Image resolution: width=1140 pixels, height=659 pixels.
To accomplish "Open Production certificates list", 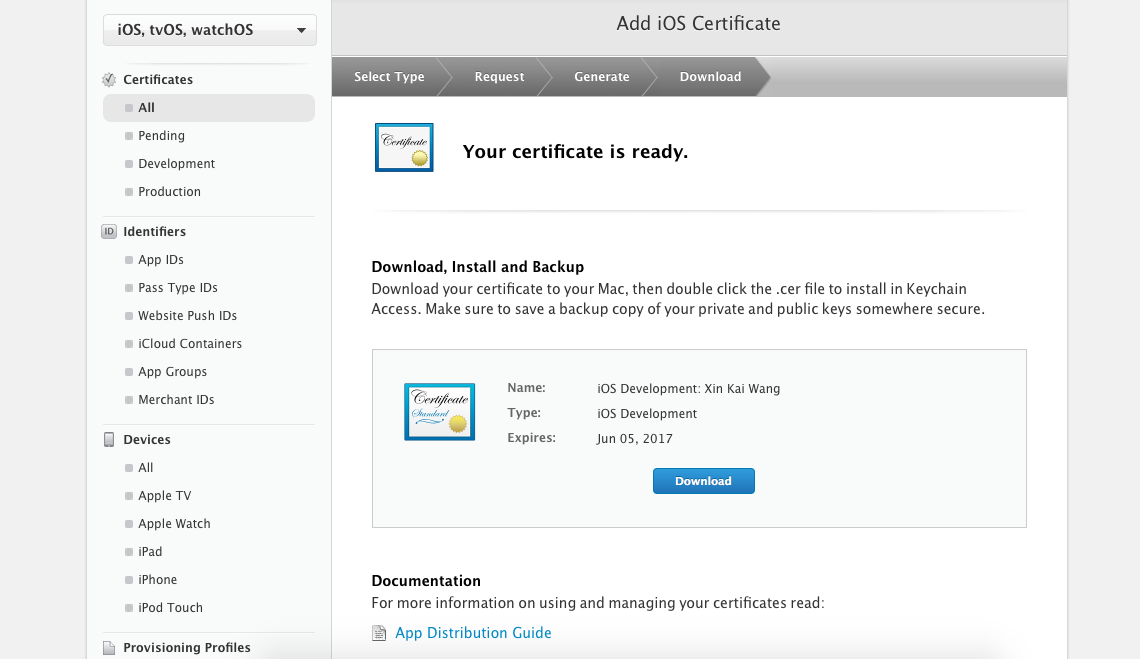I will pyautogui.click(x=169, y=192).
